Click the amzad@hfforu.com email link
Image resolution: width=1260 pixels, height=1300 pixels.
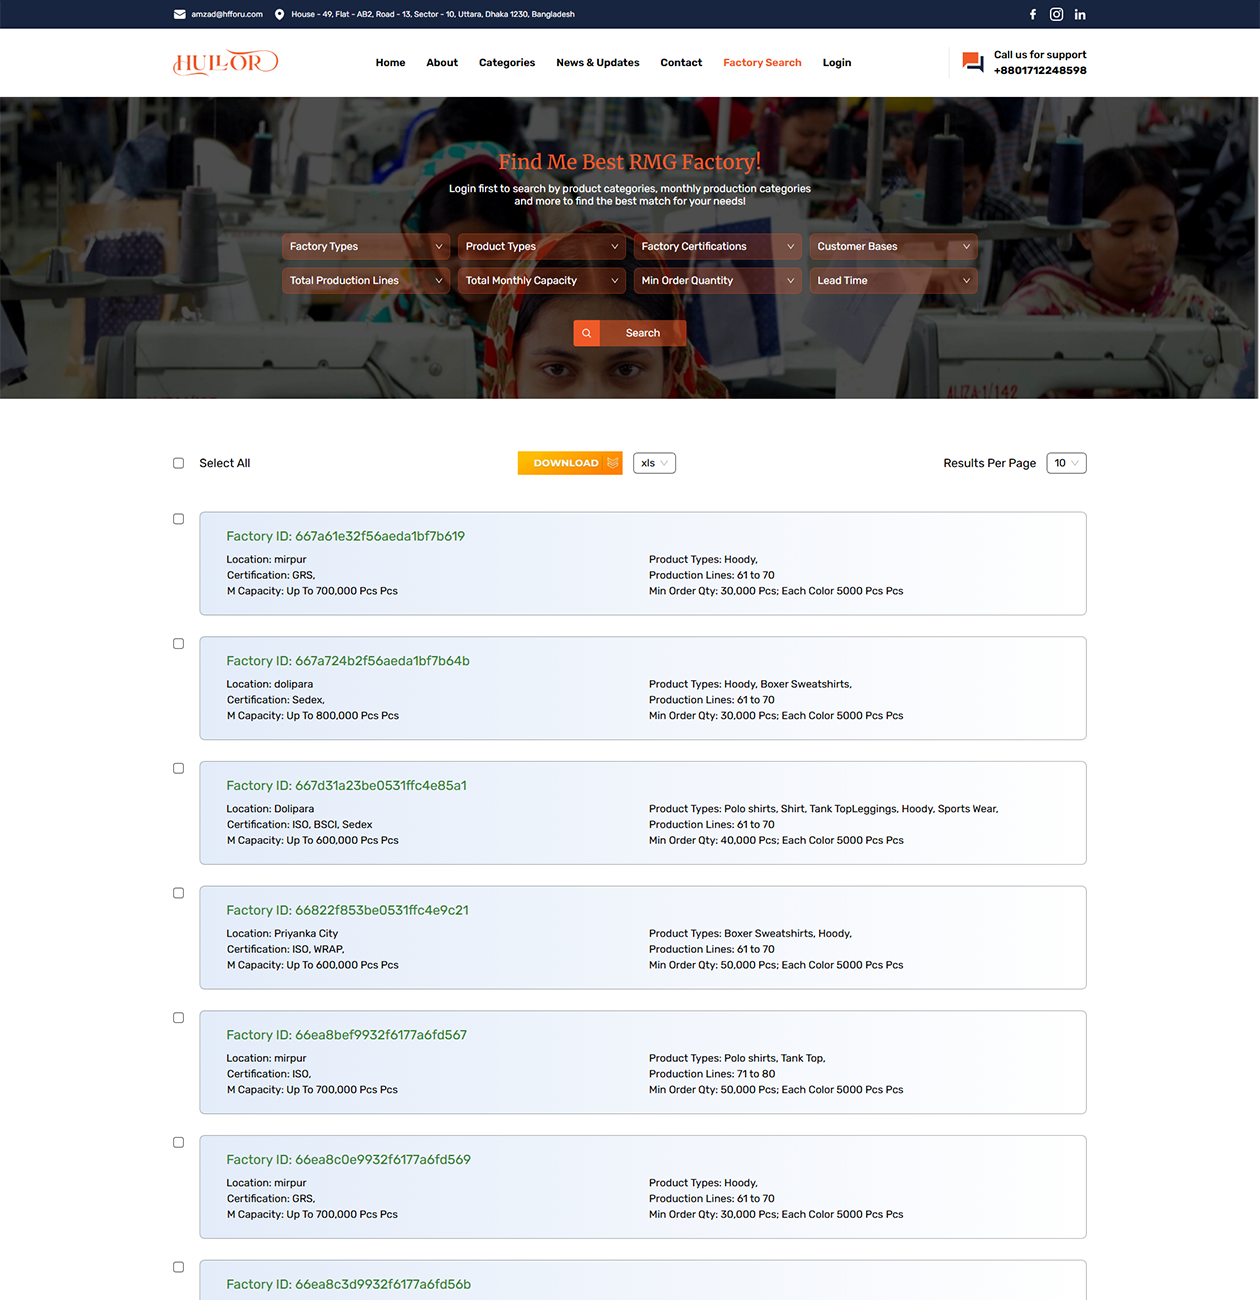click(x=227, y=14)
